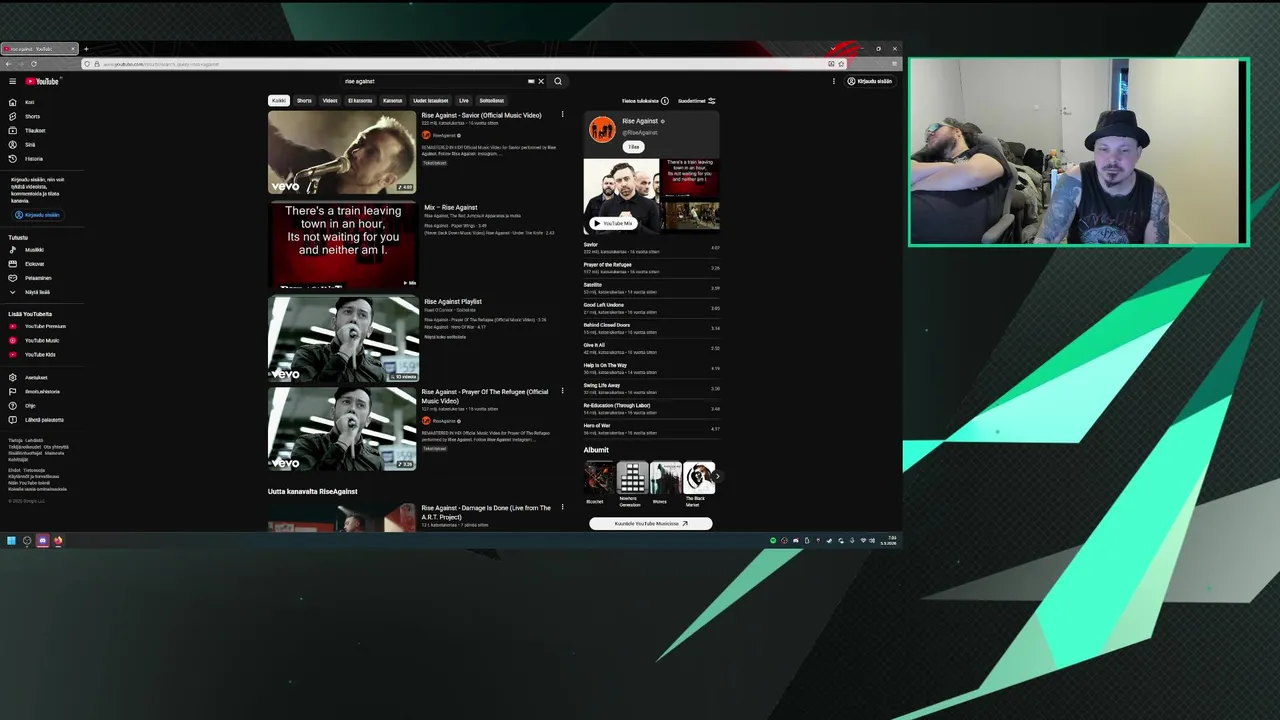Viewport: 1280px width, 720px height.
Task: Select the Soittolistat filter chip
Action: [491, 100]
